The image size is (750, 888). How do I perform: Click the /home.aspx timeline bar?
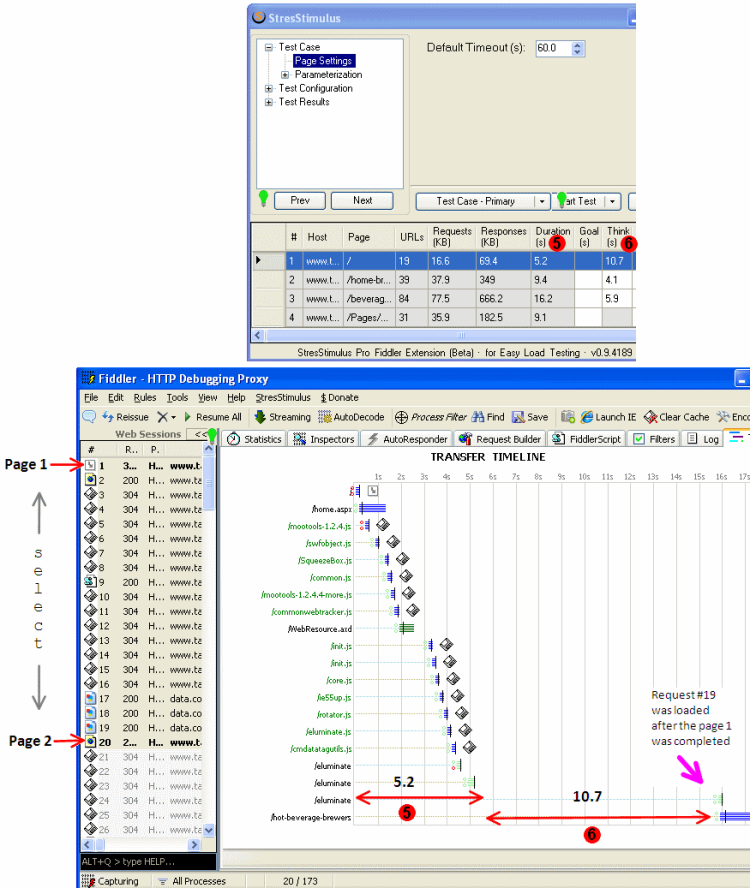(373, 509)
